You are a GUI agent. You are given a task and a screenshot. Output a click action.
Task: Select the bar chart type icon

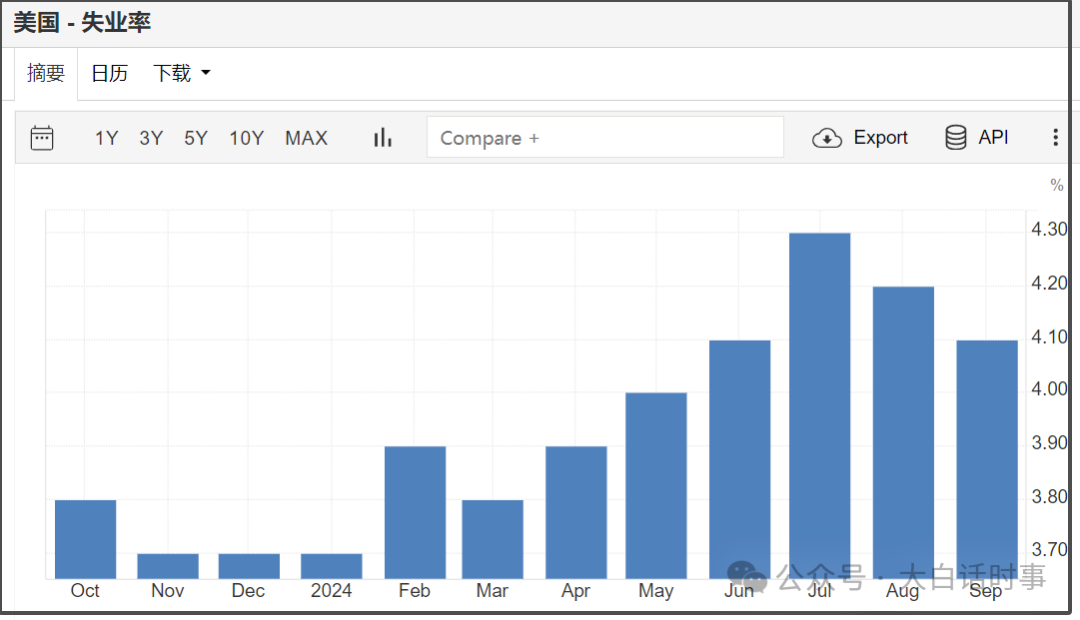pos(382,138)
